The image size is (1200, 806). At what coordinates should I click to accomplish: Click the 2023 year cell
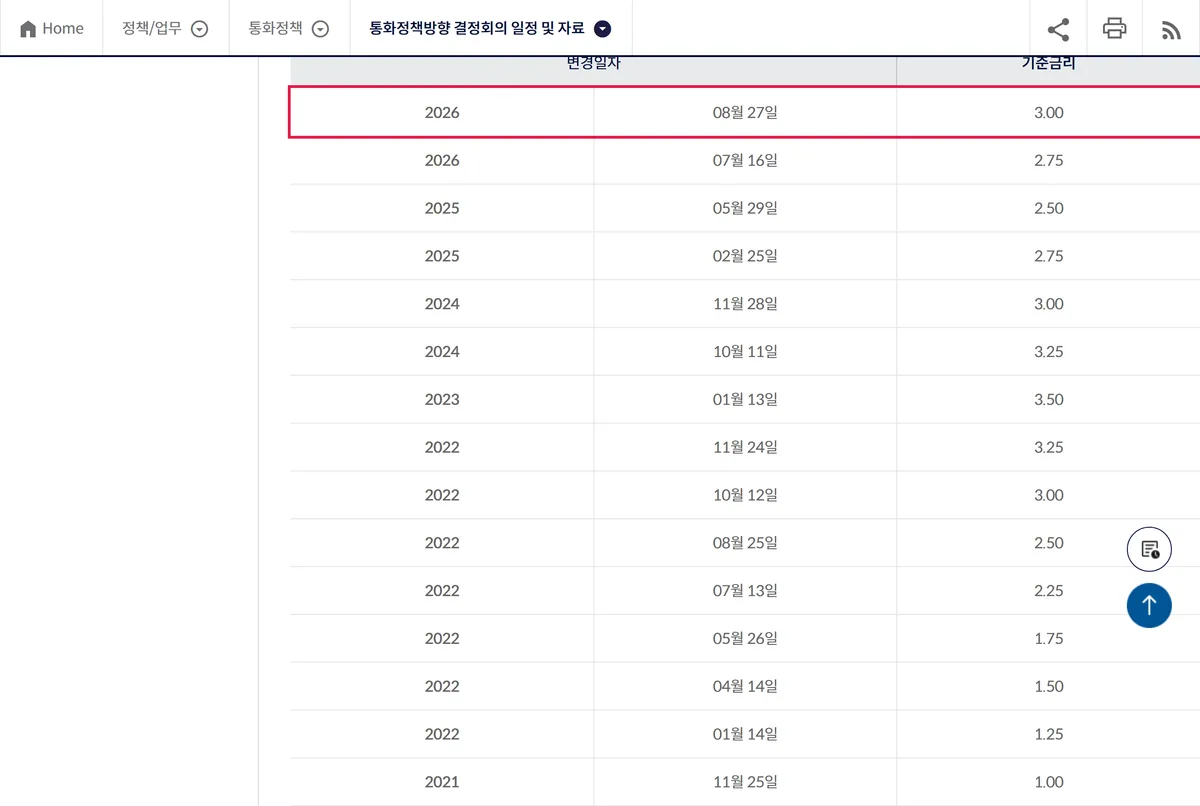[442, 399]
